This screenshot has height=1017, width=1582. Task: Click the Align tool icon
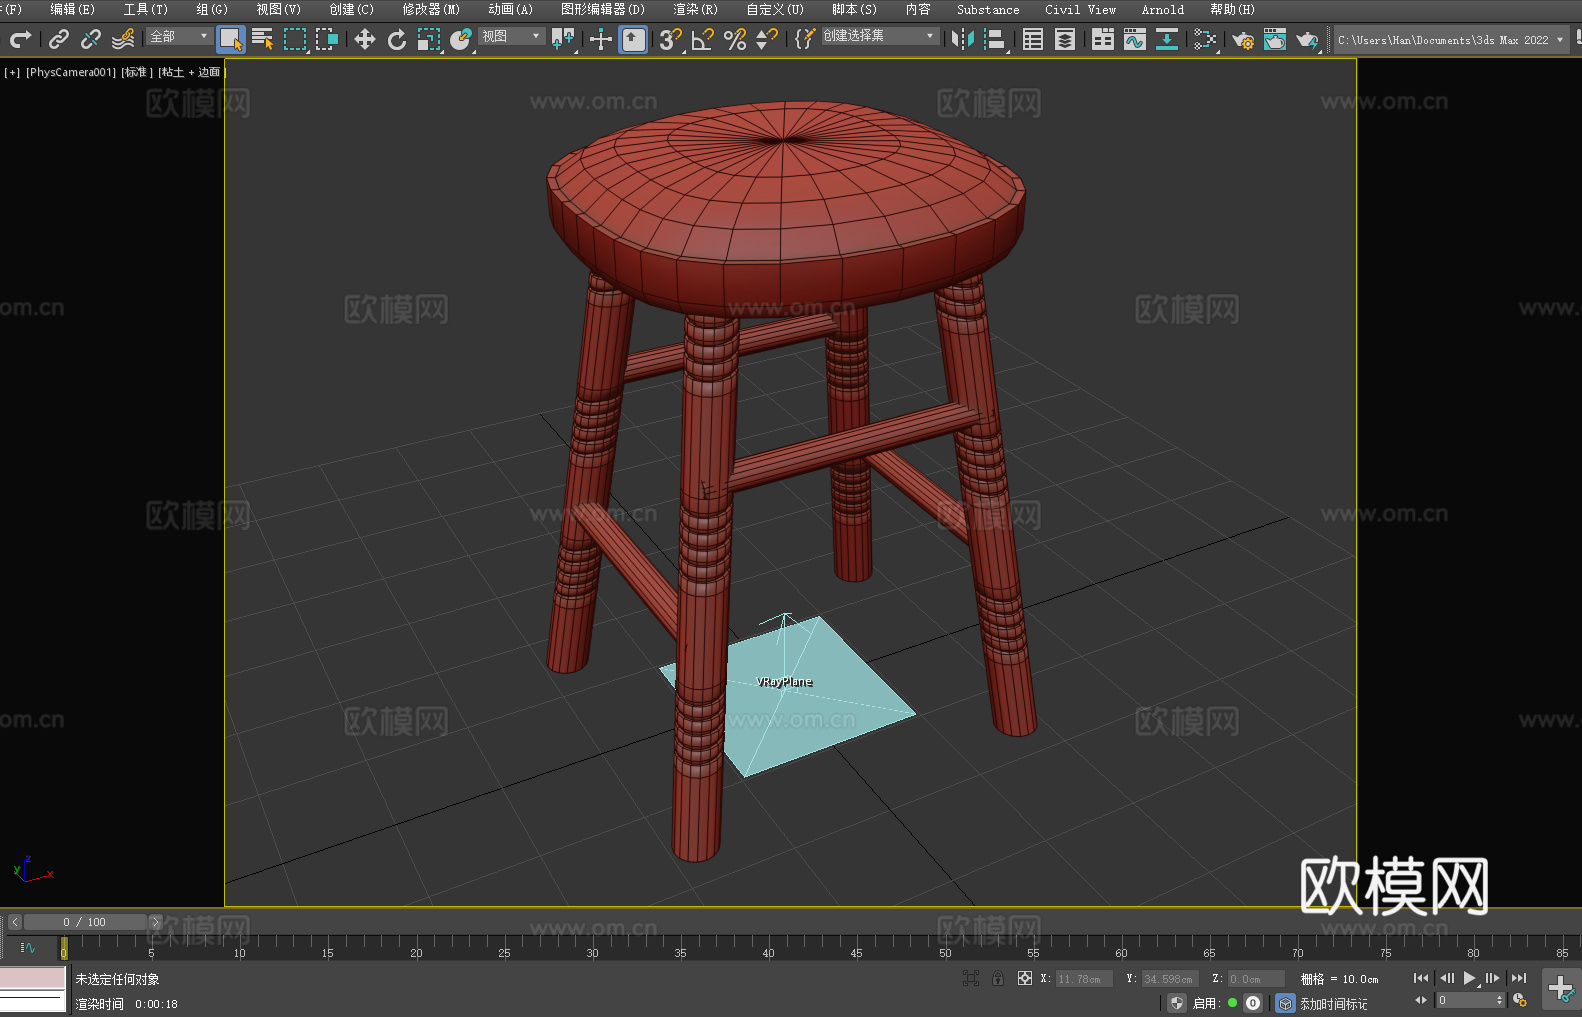pos(995,39)
